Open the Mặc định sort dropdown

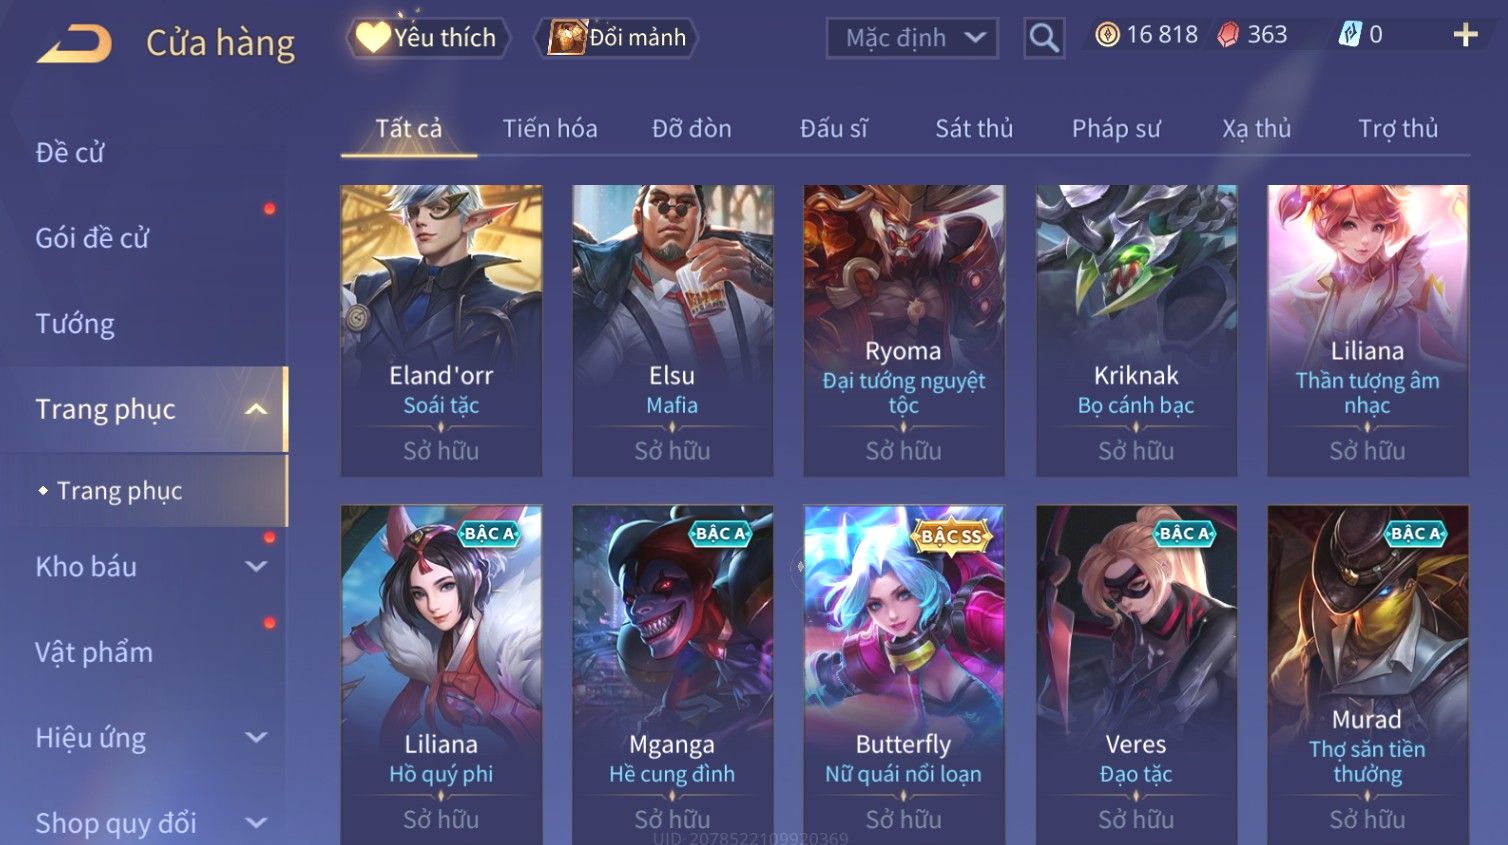[912, 38]
